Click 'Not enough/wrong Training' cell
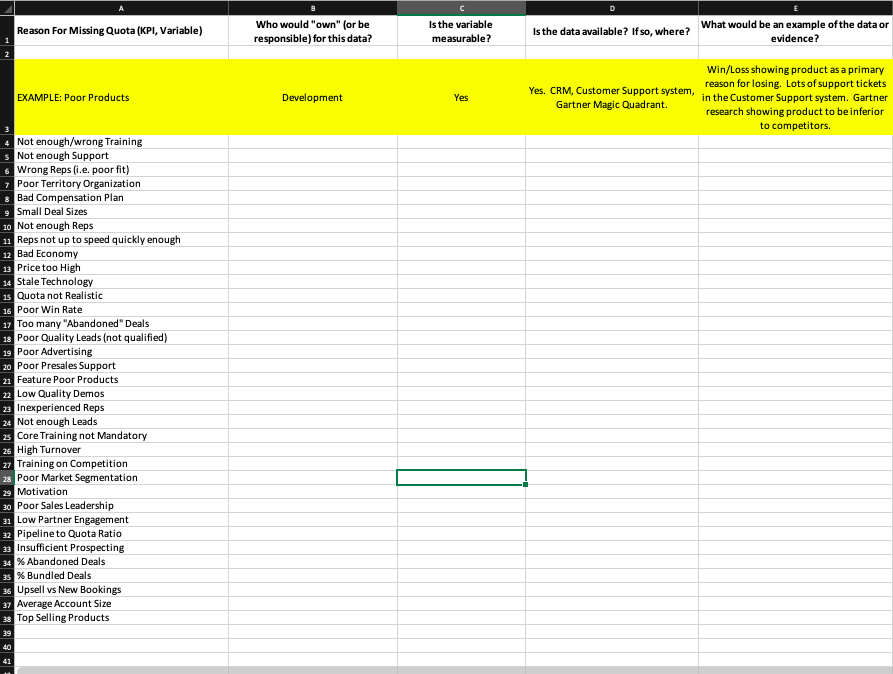893x674 pixels. point(121,142)
